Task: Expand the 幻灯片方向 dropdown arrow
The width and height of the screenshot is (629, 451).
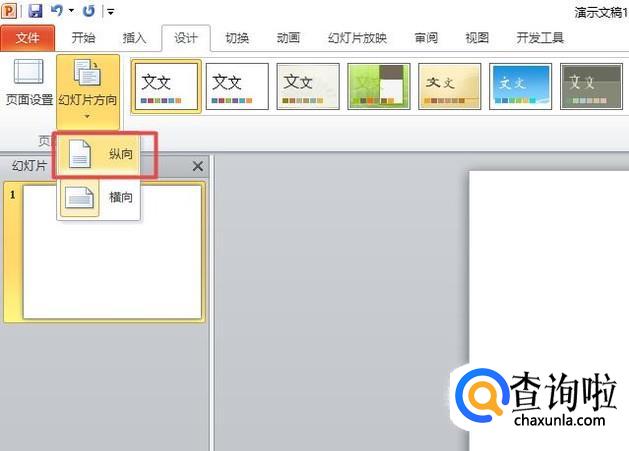Action: (87, 116)
